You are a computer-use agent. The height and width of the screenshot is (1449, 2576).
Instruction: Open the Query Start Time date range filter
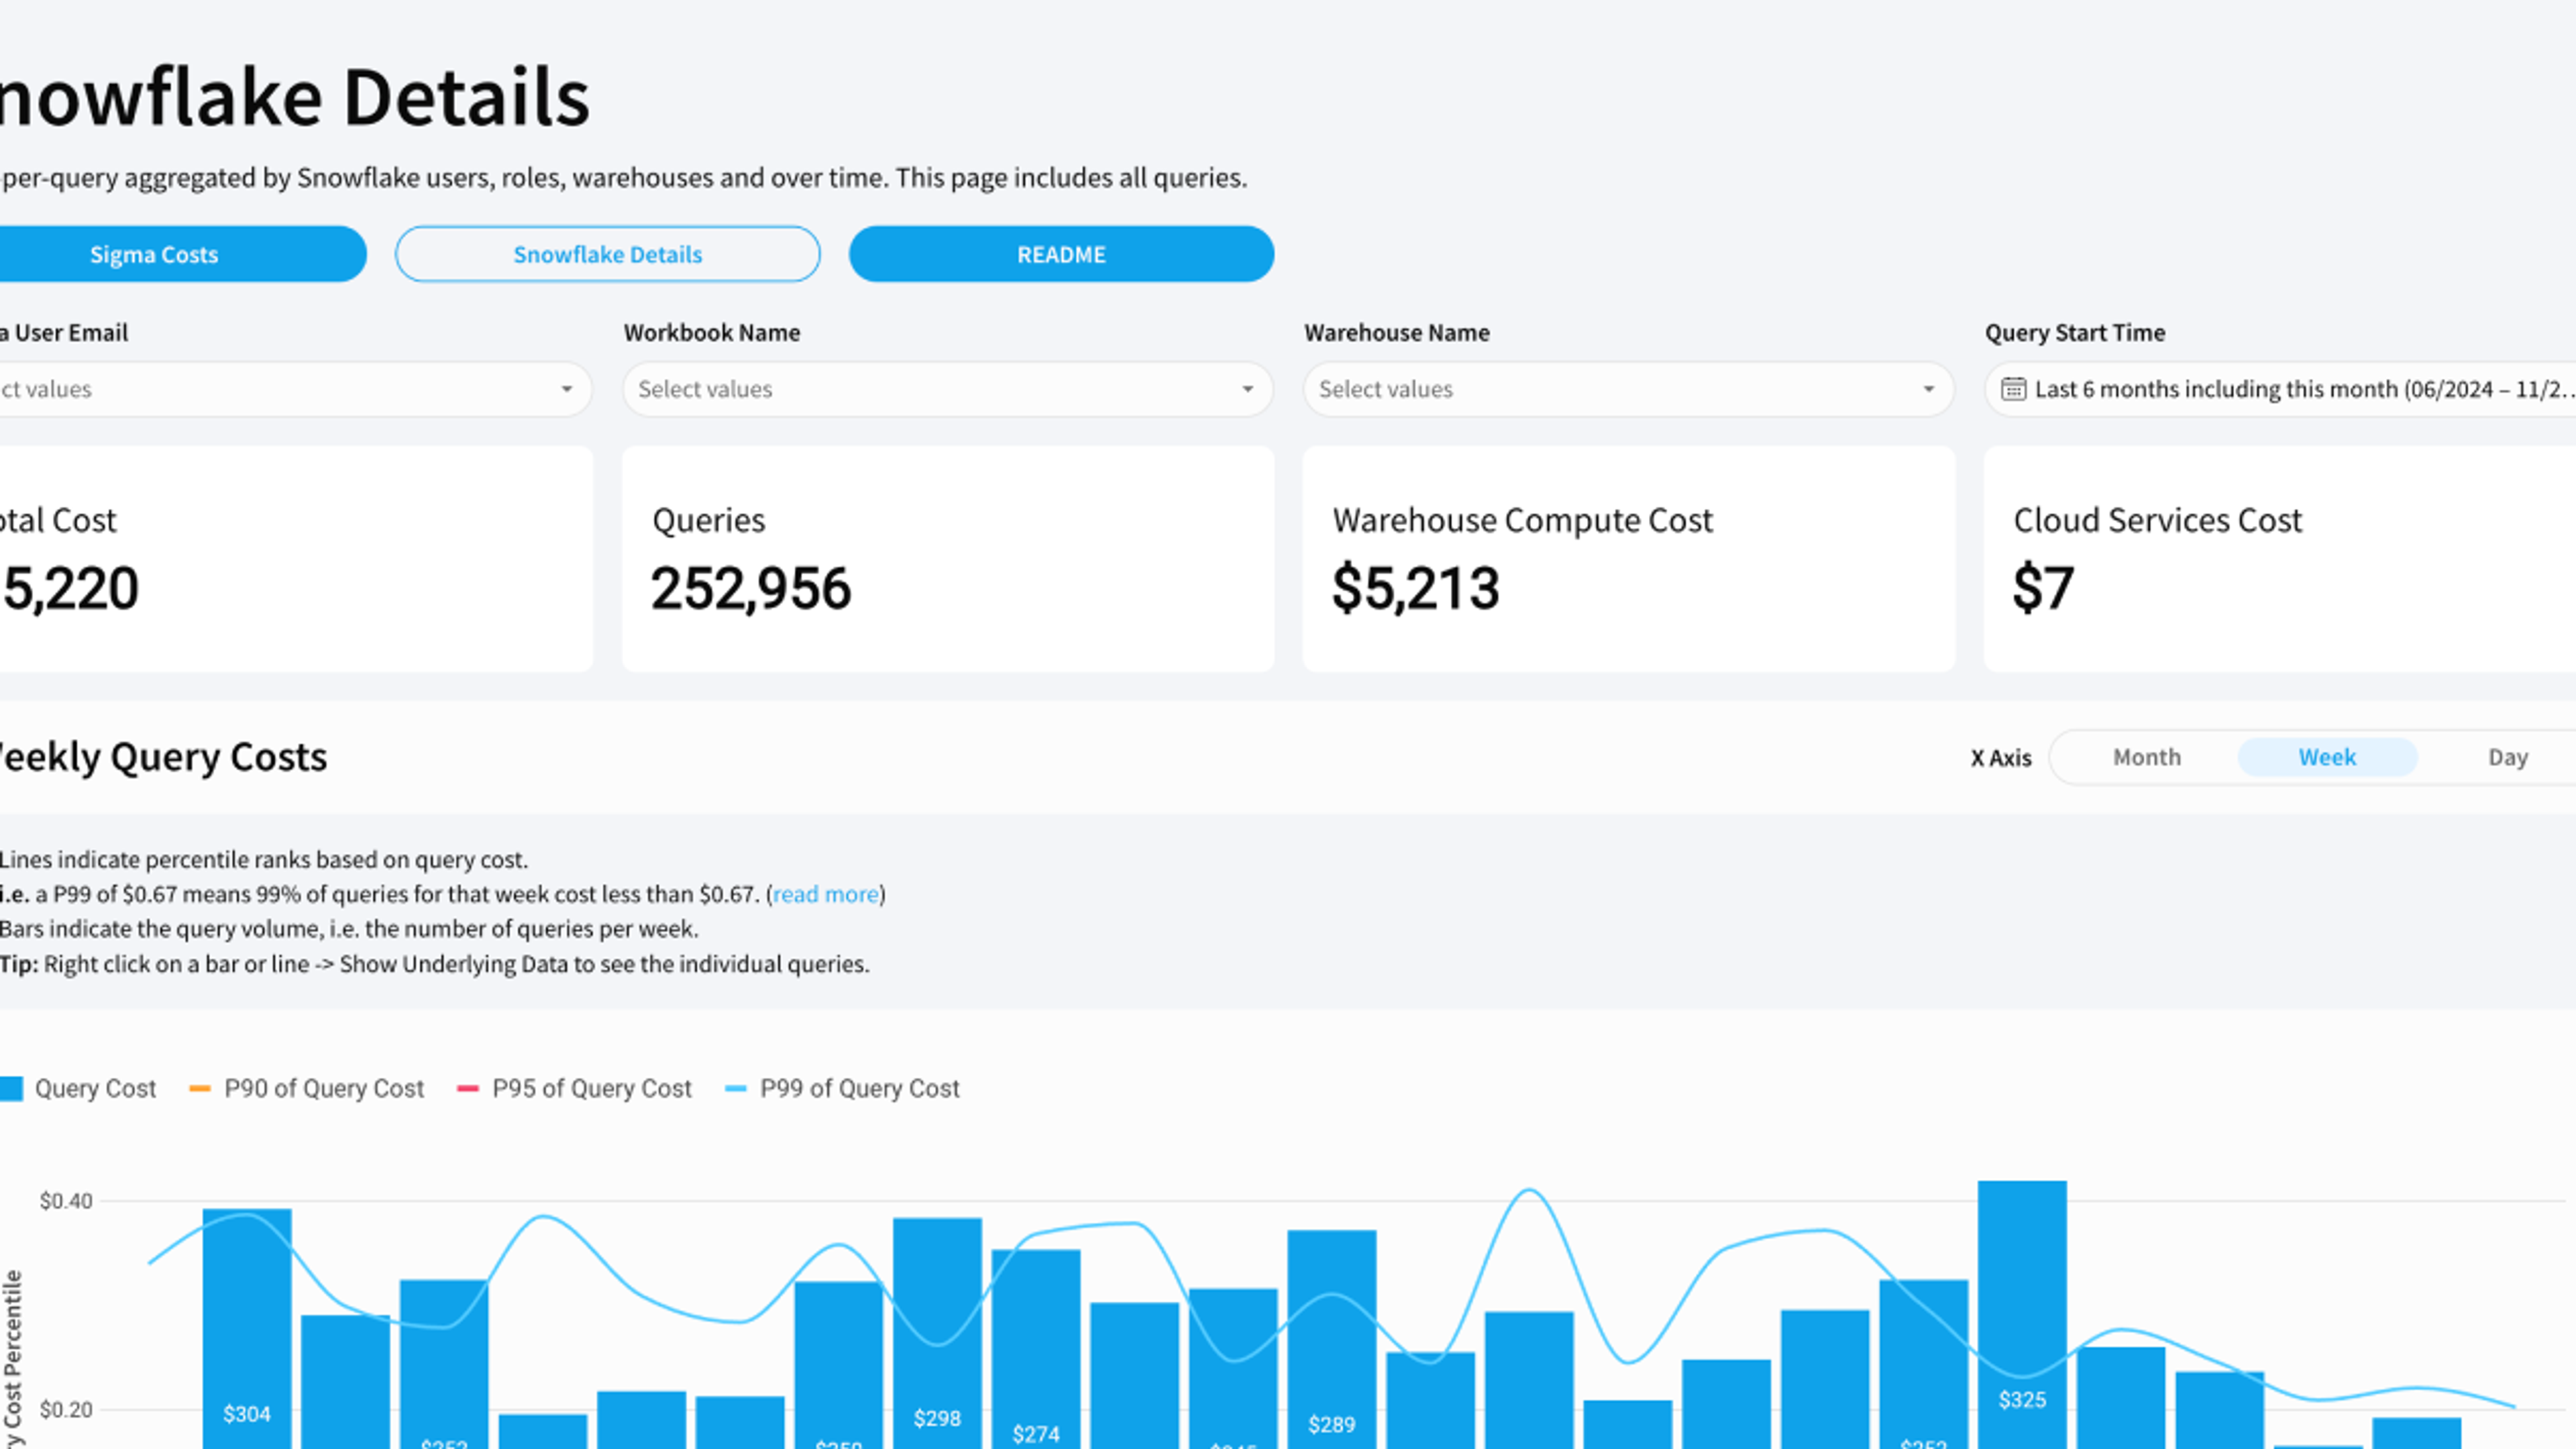[x=2280, y=389]
